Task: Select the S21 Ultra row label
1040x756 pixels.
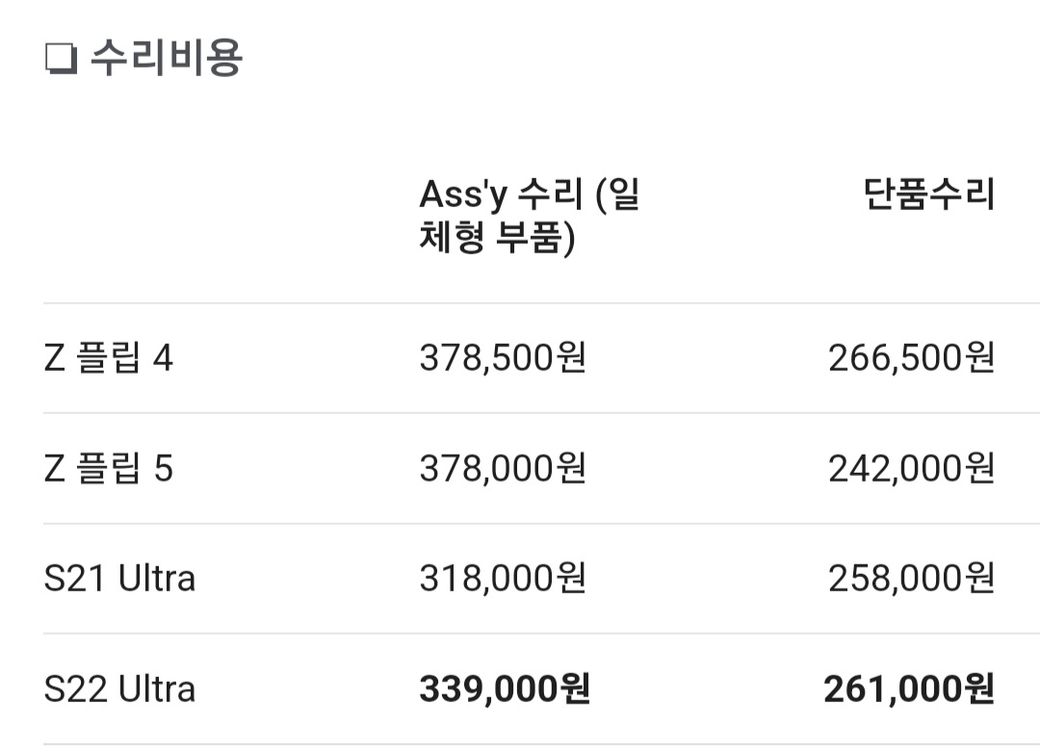Action: coord(120,578)
